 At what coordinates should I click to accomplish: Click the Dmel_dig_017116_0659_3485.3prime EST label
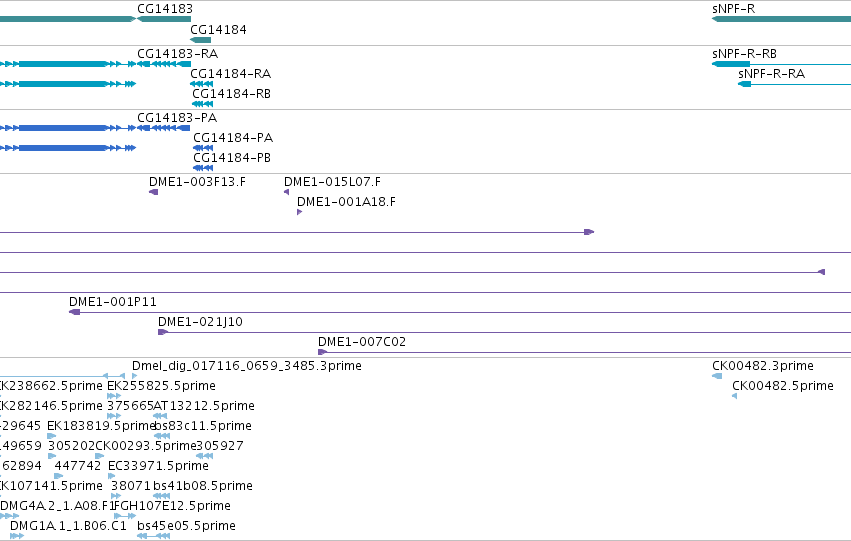click(247, 366)
